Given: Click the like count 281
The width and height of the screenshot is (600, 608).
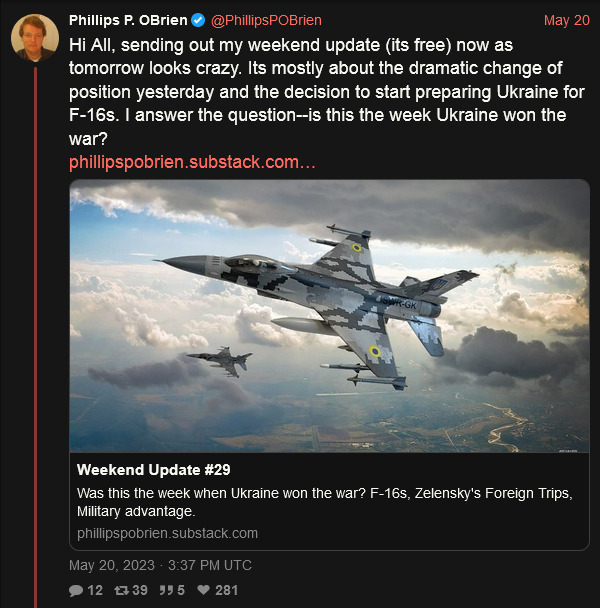Looking at the screenshot, I should pyautogui.click(x=227, y=590).
